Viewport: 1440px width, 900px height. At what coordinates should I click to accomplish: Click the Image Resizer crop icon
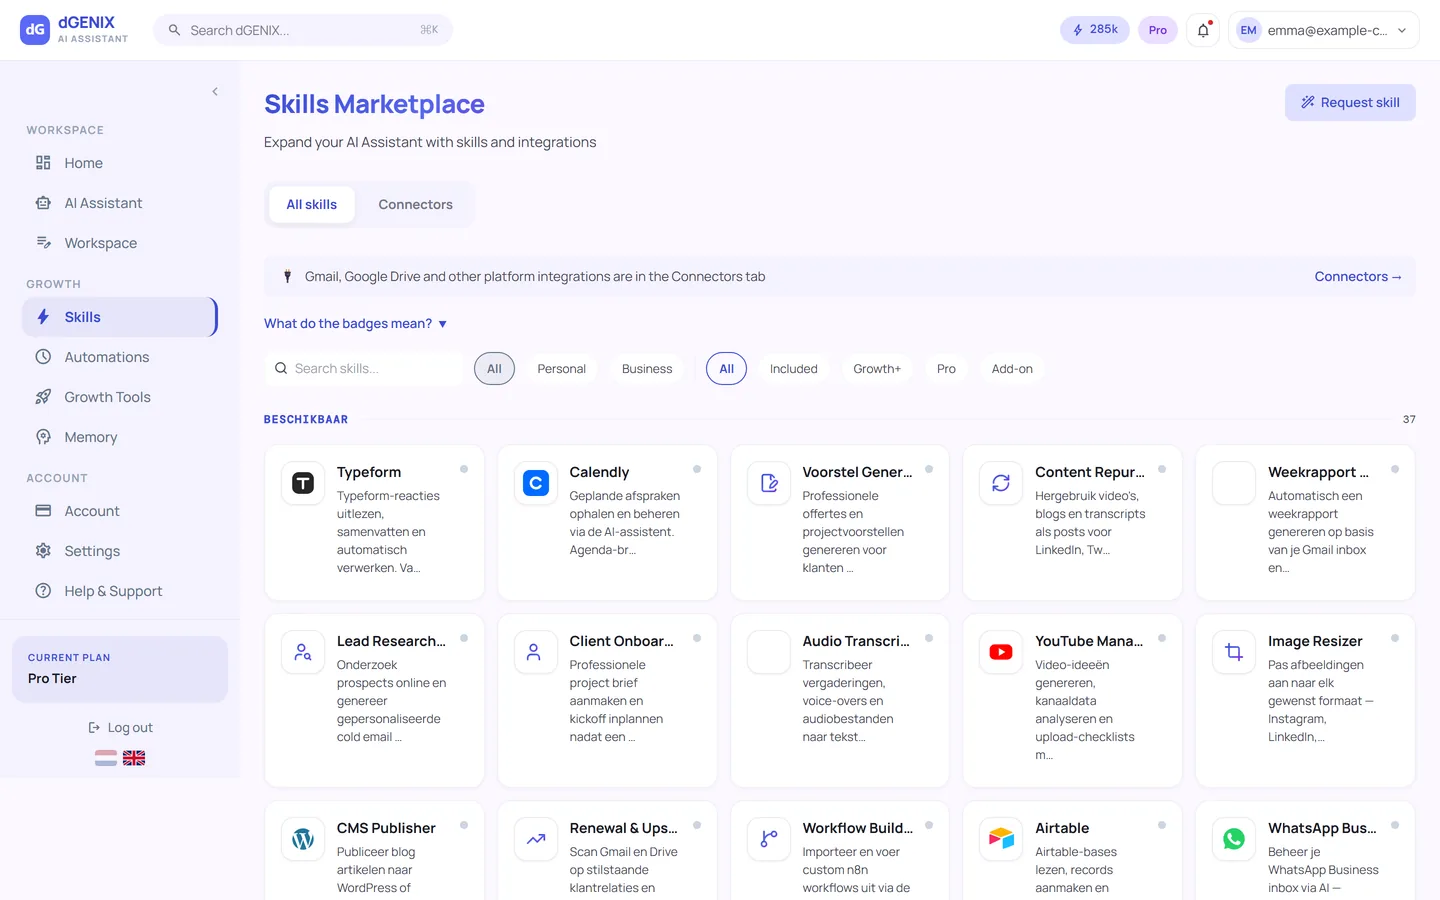(1234, 652)
